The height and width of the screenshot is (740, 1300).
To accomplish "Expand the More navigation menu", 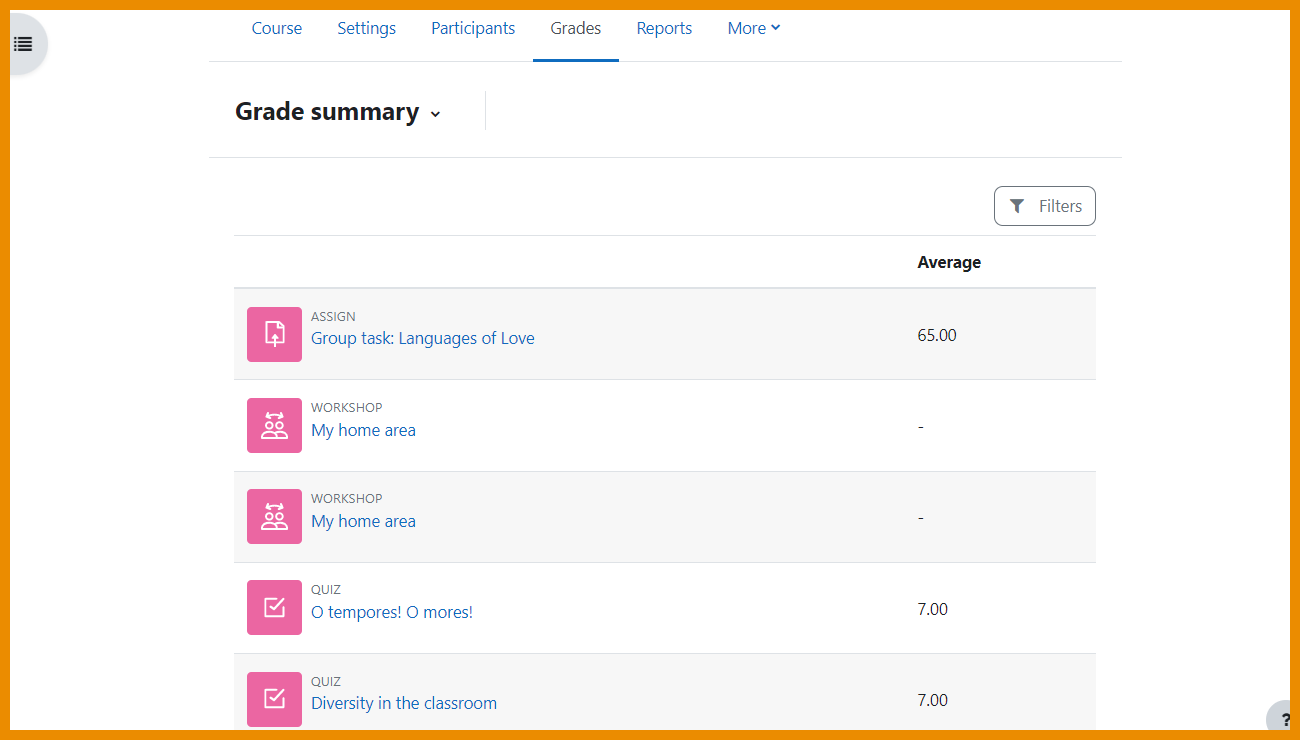I will tap(753, 28).
